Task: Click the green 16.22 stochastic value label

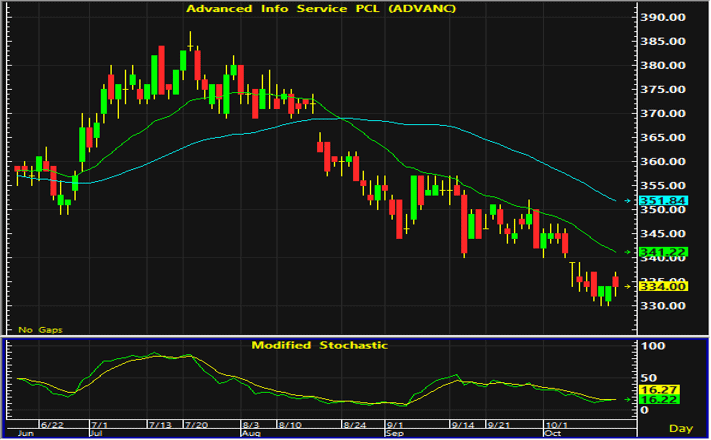Action: coord(659,400)
